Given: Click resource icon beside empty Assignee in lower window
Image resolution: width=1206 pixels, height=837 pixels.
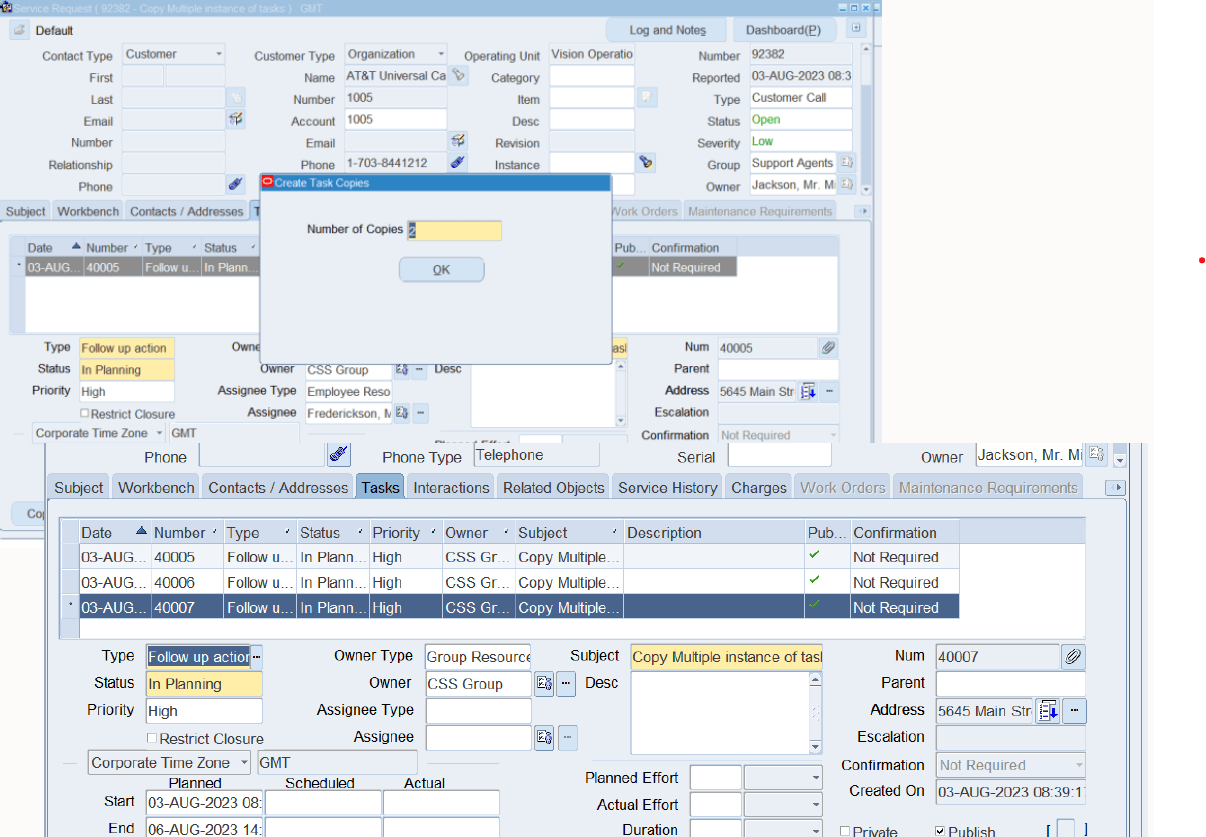Looking at the screenshot, I should [x=544, y=738].
